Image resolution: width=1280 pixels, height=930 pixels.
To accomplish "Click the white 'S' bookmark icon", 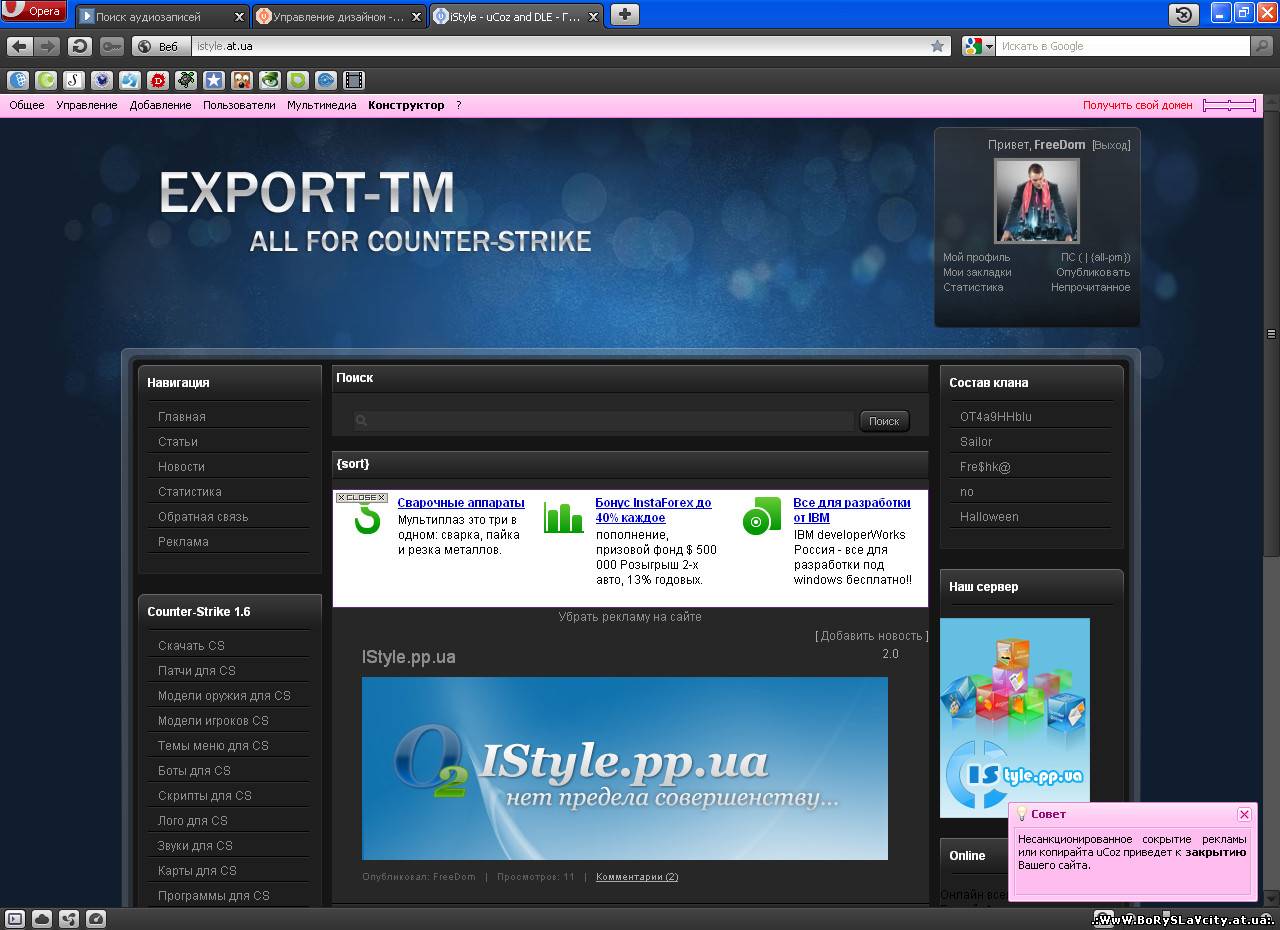I will coord(74,81).
